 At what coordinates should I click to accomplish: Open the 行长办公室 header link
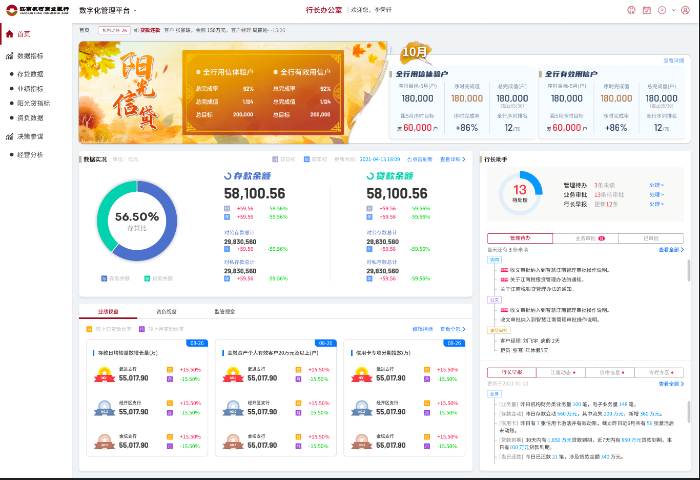pyautogui.click(x=324, y=10)
